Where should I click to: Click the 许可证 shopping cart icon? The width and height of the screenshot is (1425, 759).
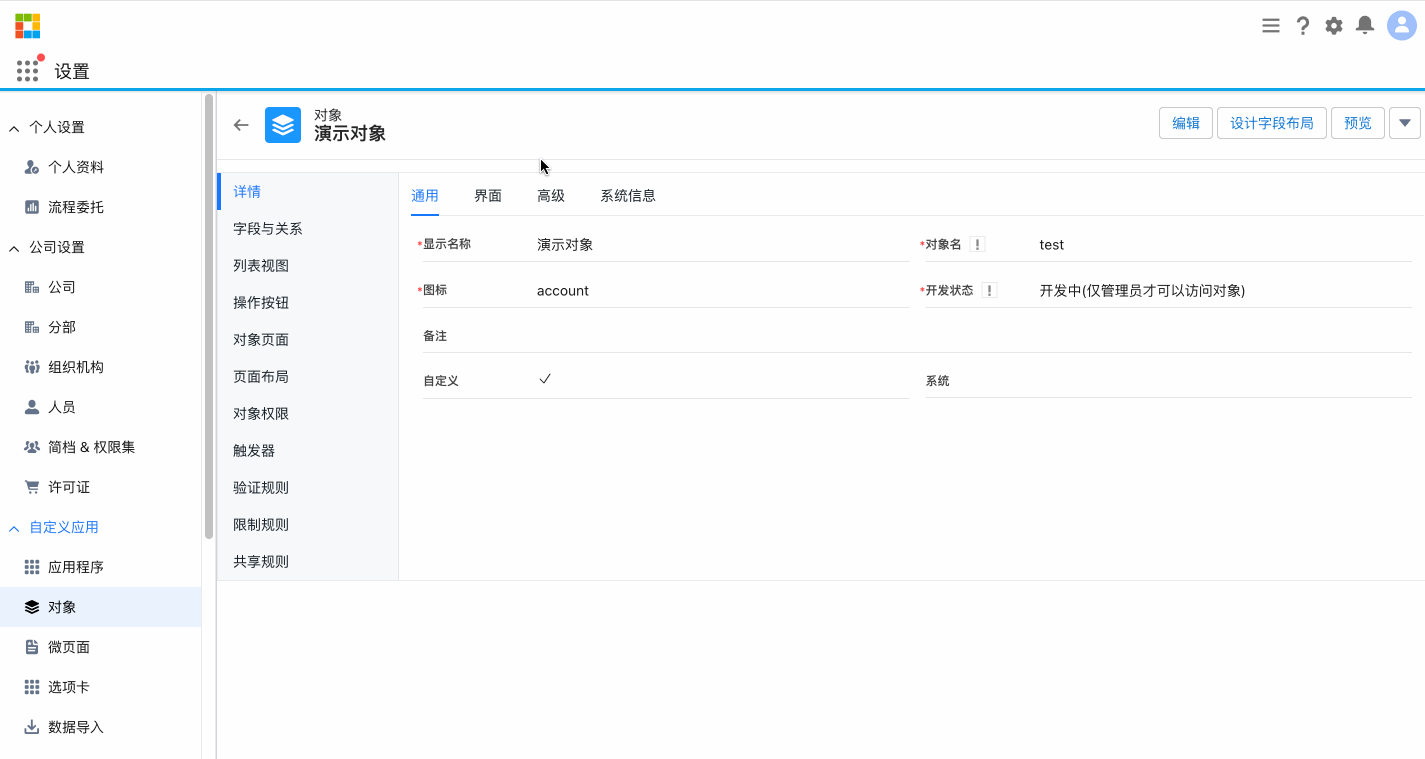click(34, 487)
